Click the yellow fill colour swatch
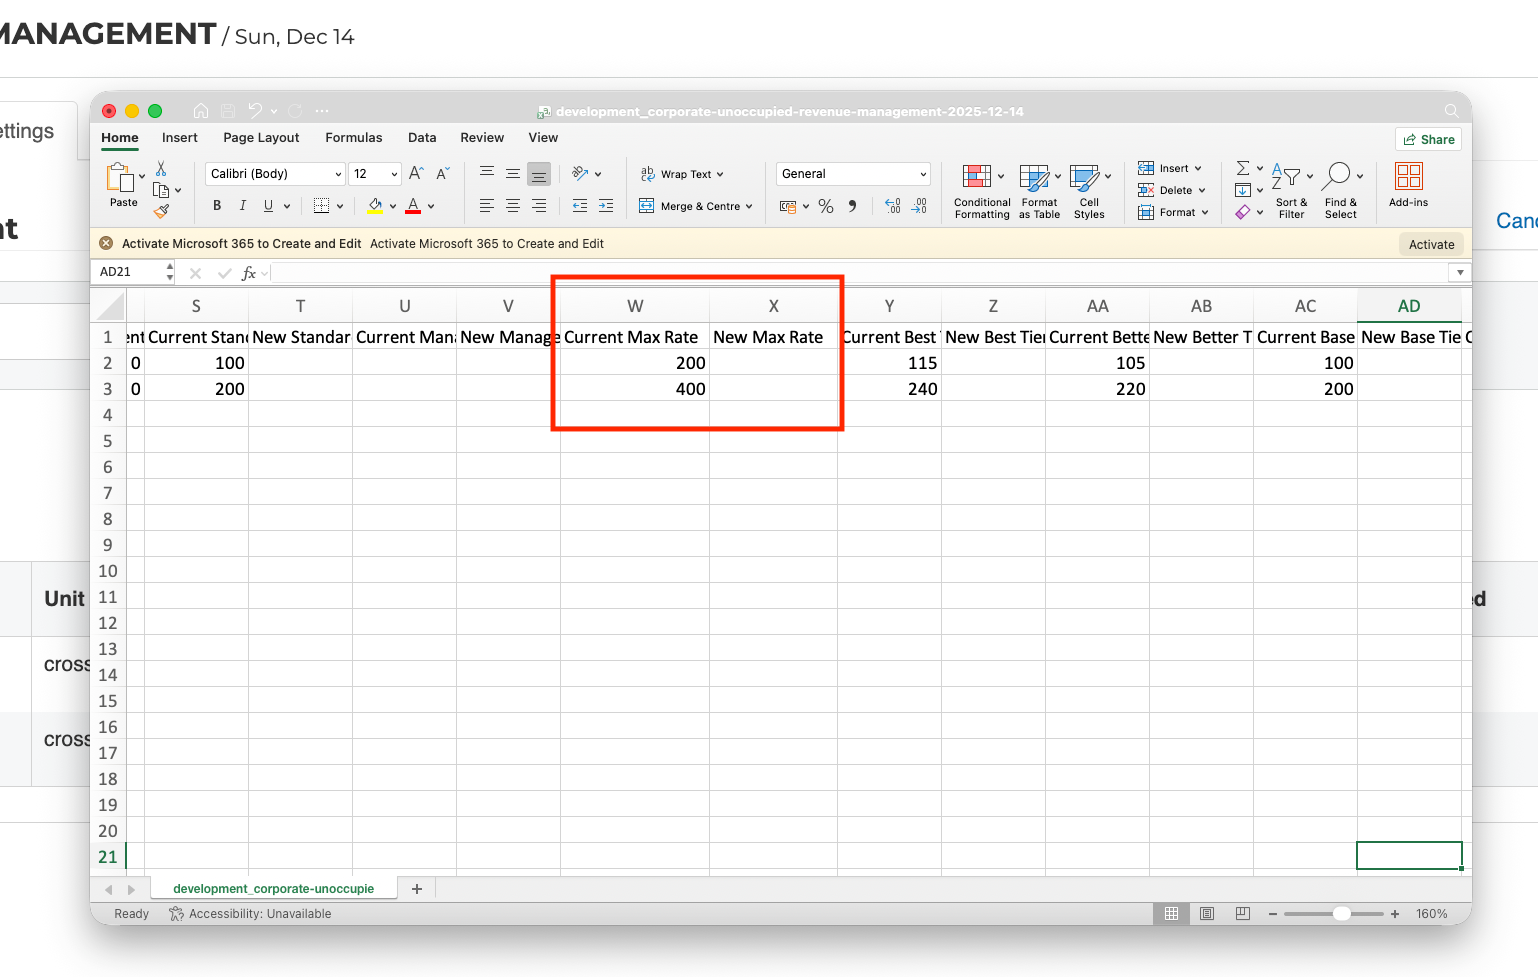 [x=375, y=206]
